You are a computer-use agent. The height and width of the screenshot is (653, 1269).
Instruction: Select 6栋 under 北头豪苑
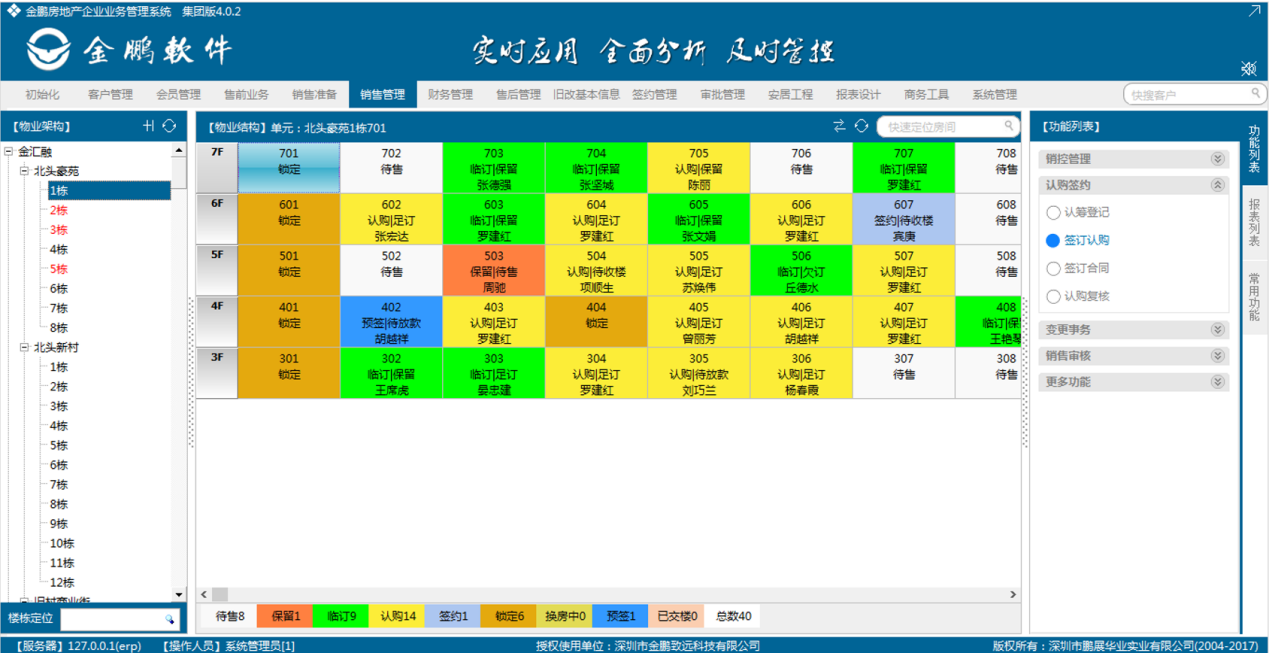59,289
